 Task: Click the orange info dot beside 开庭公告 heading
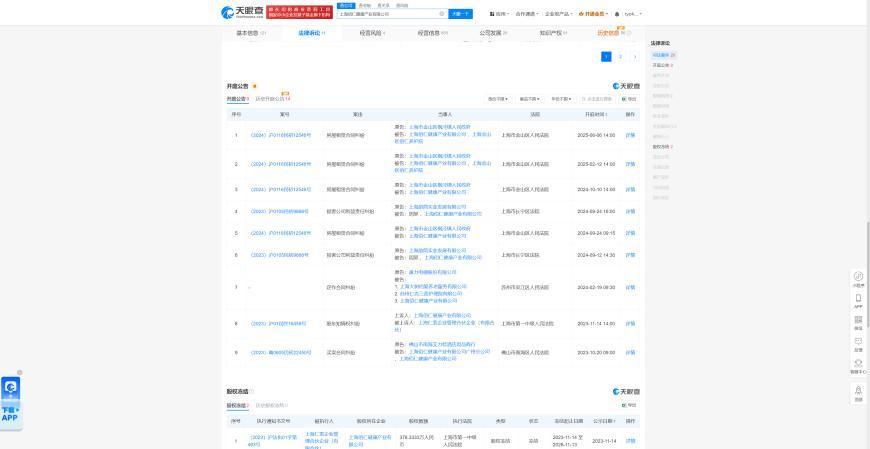pos(255,86)
